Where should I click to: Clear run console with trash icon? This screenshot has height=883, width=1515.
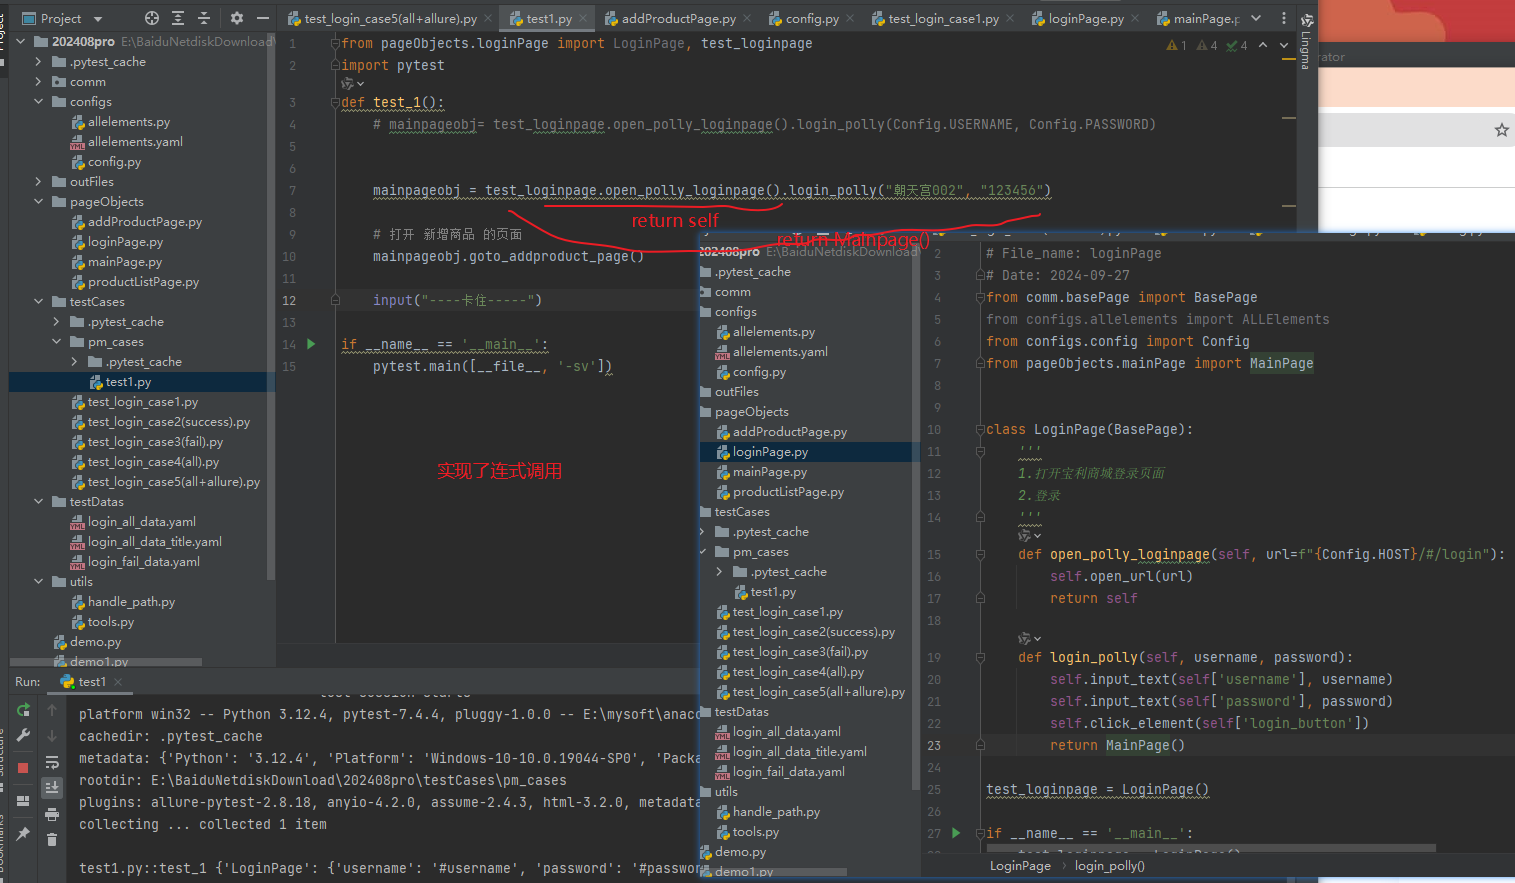[x=52, y=839]
